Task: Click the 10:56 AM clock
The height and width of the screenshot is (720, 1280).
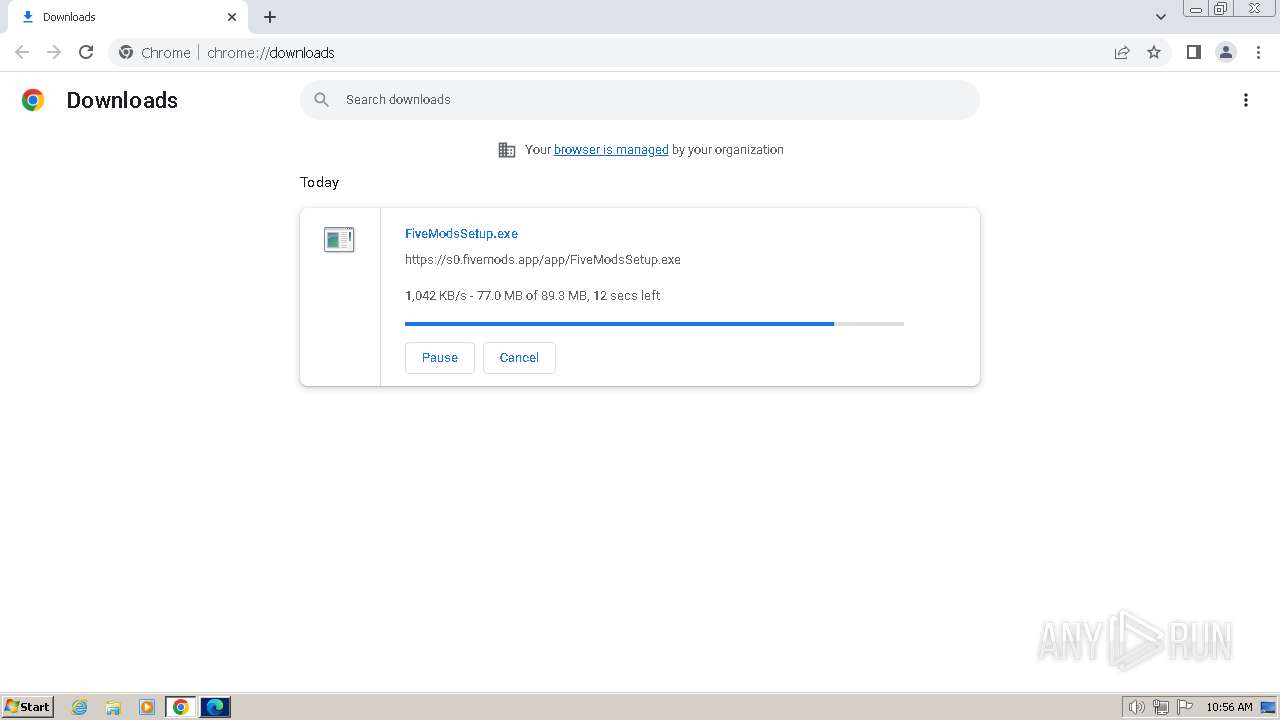Action: pos(1229,707)
